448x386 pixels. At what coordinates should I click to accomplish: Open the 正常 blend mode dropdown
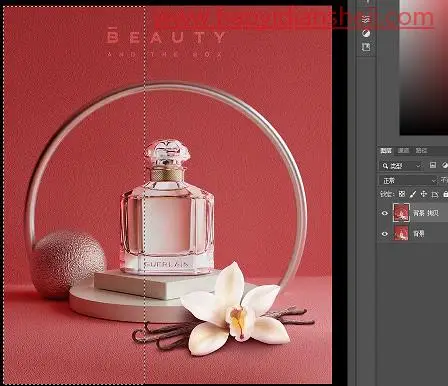(x=408, y=180)
